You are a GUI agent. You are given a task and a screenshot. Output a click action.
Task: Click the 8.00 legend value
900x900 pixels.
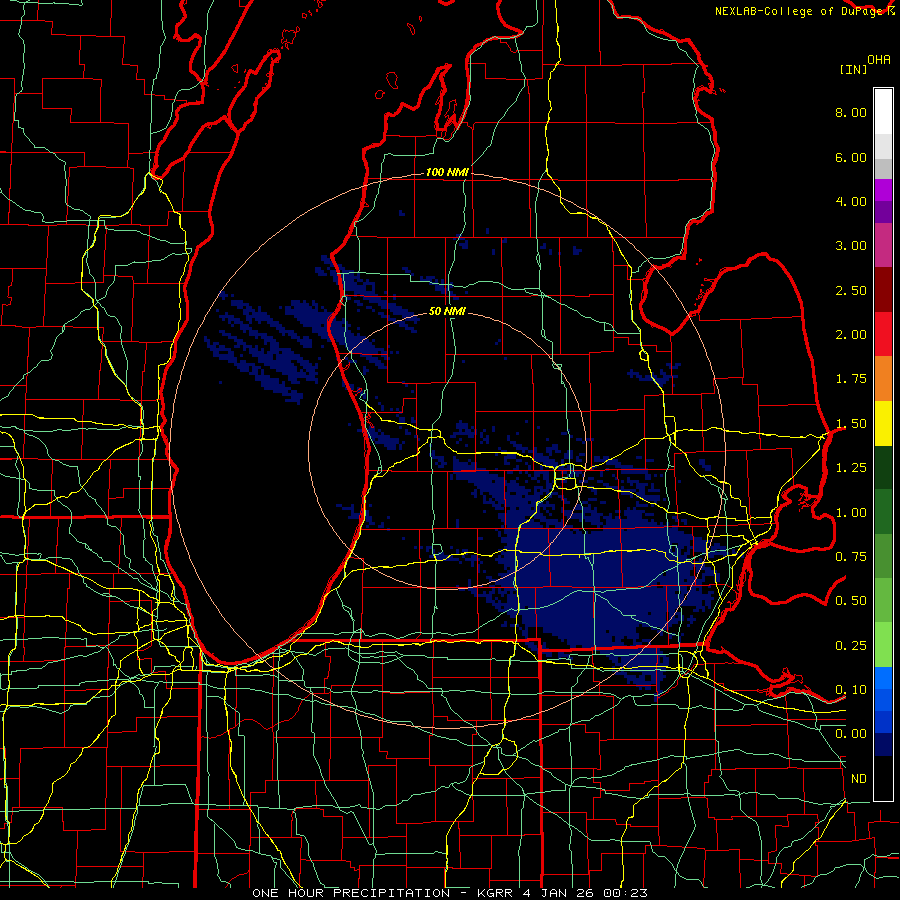click(x=851, y=112)
